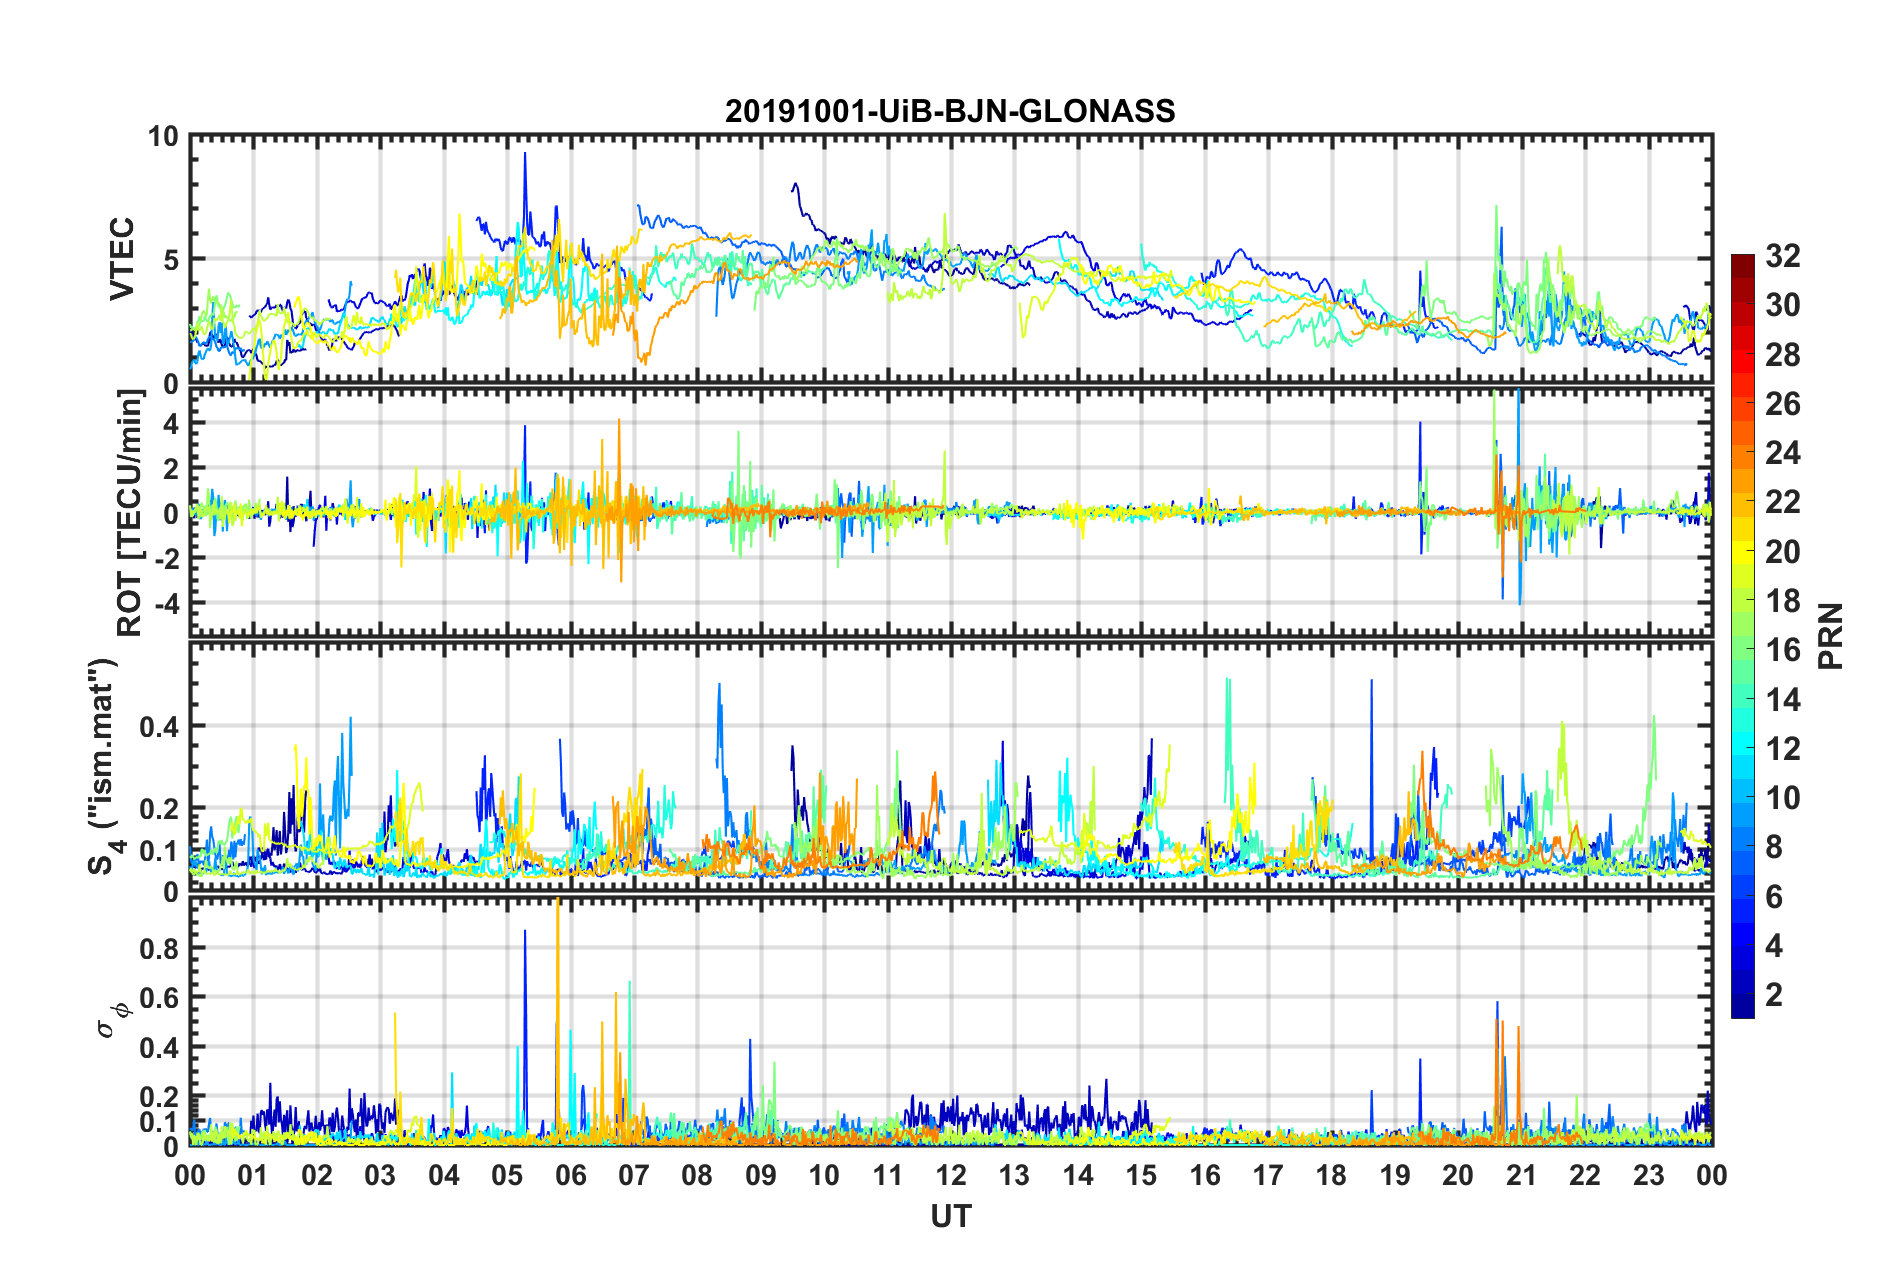Screen dimensions: 1902x1272
Task: Click colorbar tick value 32
Action: [x=1783, y=256]
